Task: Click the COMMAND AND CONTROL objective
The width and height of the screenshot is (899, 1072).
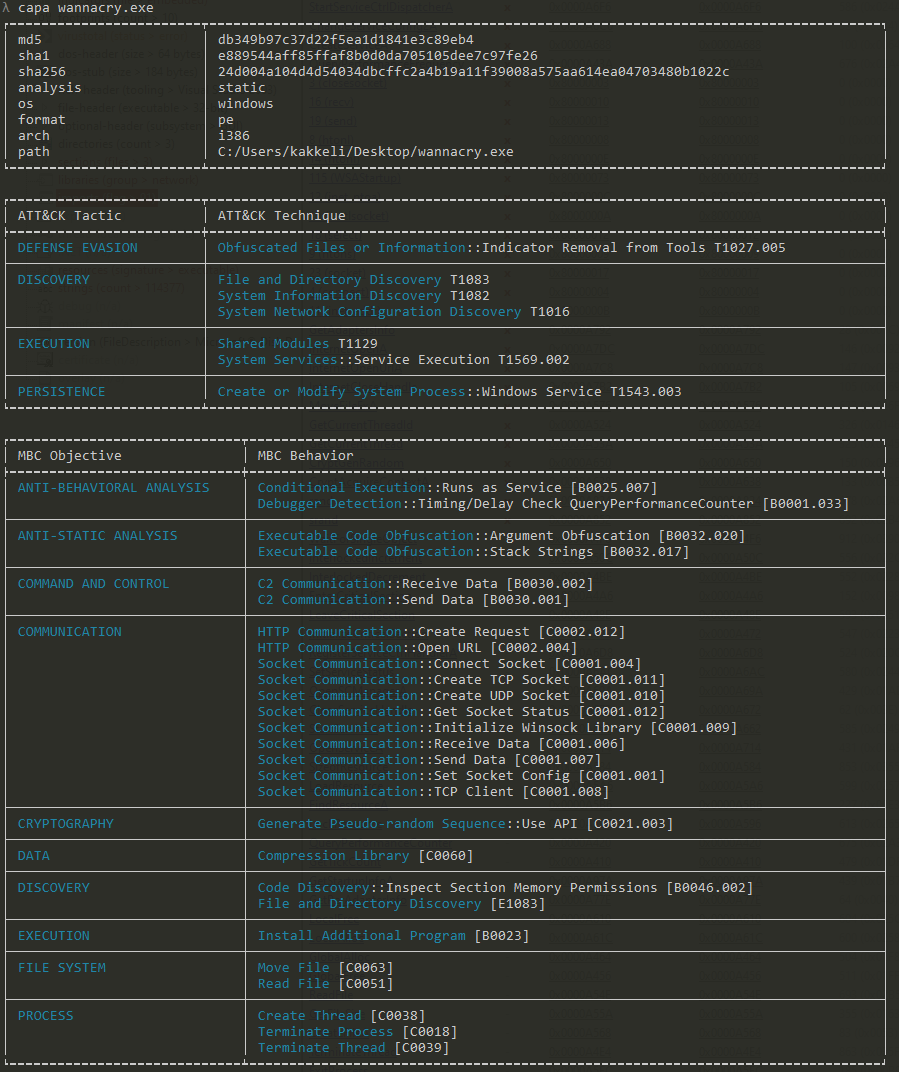Action: click(x=93, y=584)
